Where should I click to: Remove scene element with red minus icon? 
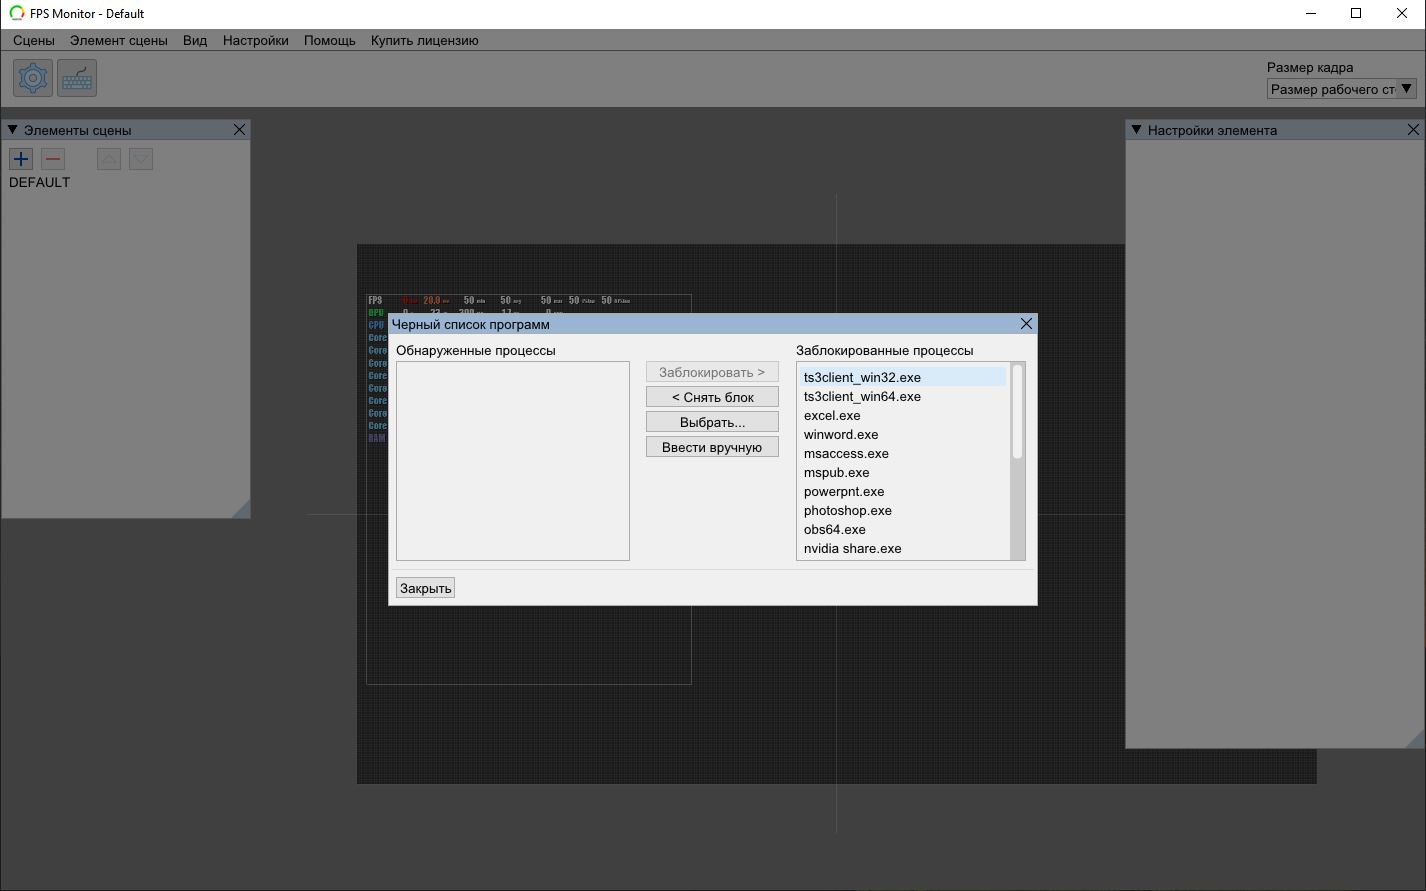click(x=53, y=159)
